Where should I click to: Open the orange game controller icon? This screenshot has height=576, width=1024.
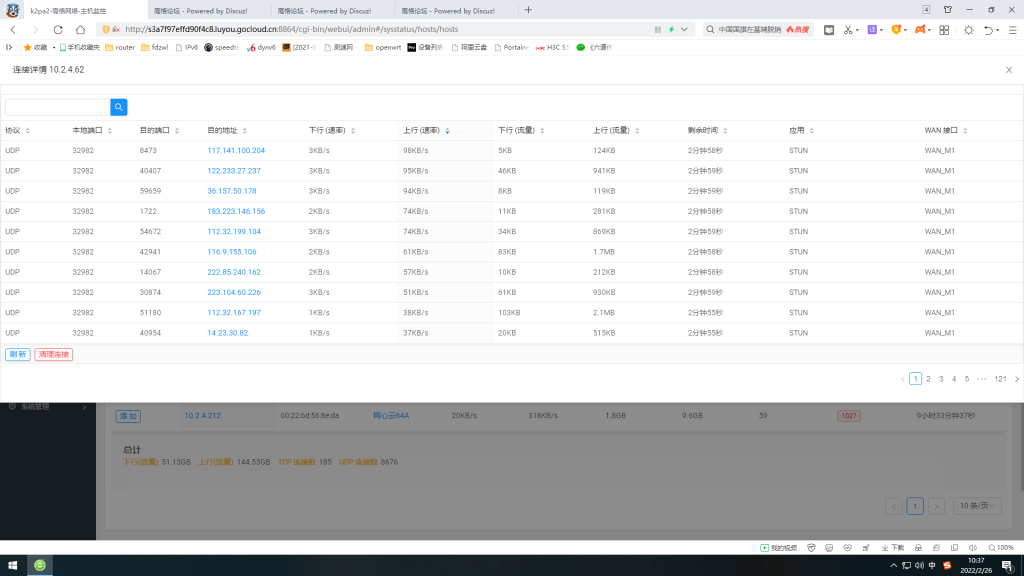tap(920, 30)
